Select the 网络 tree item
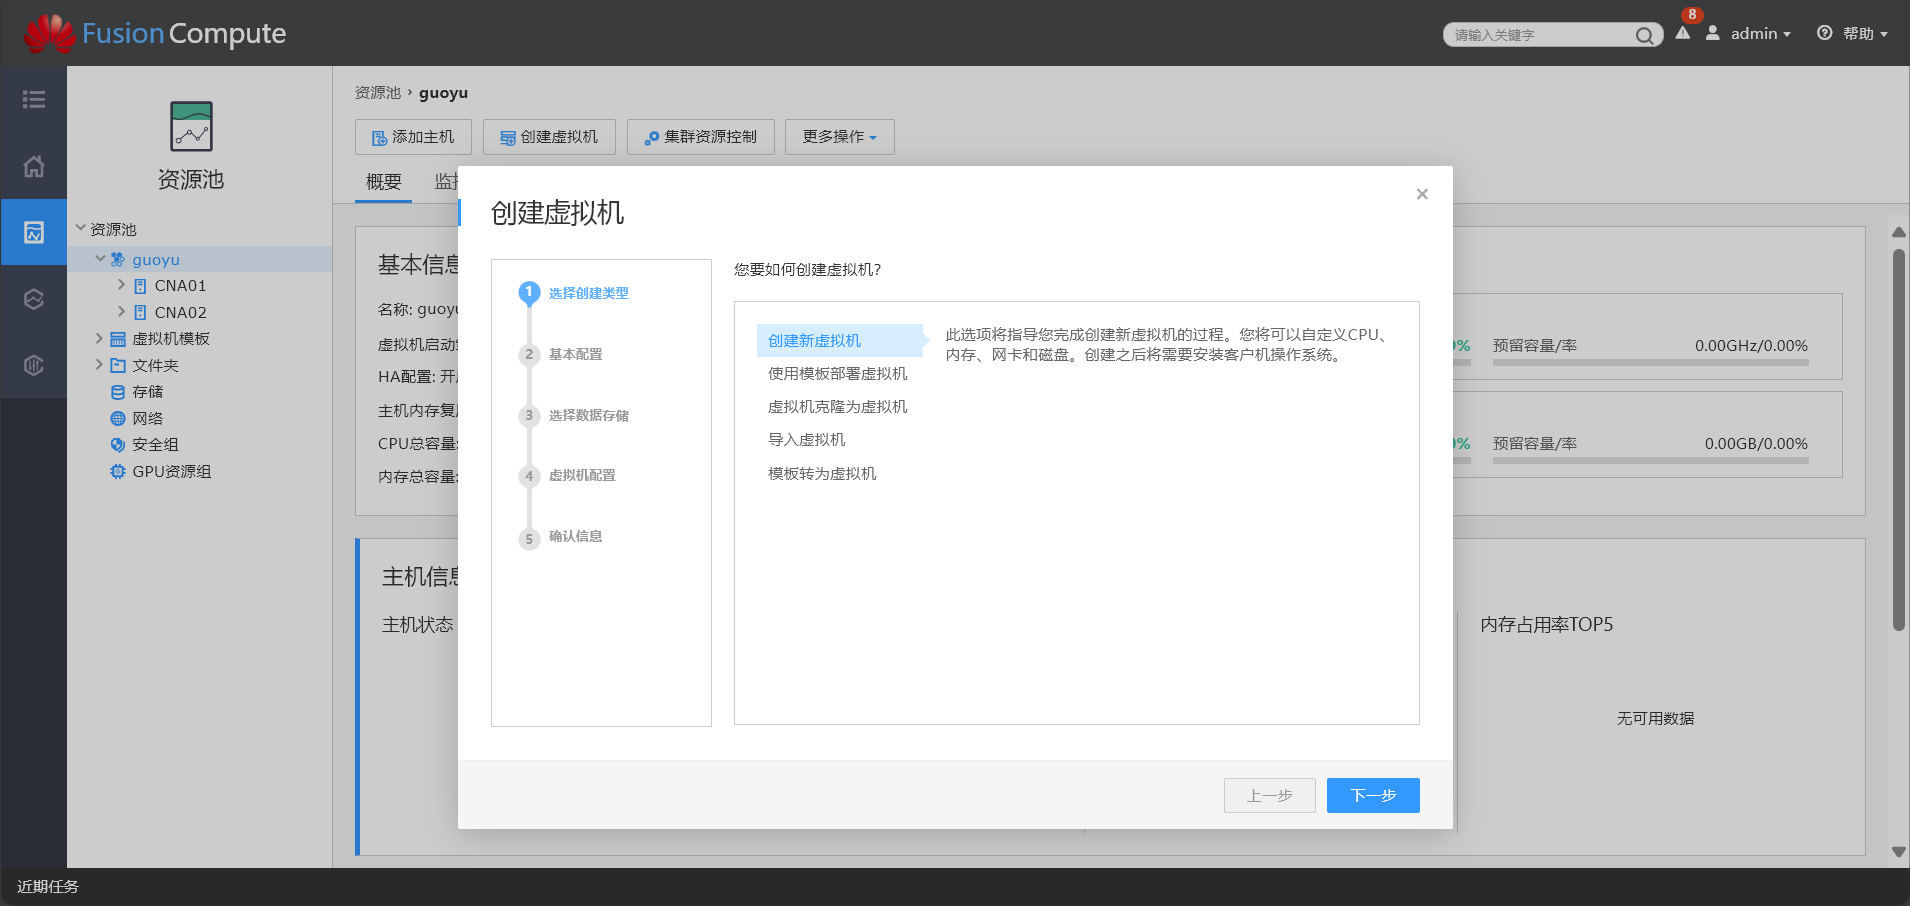 148,418
